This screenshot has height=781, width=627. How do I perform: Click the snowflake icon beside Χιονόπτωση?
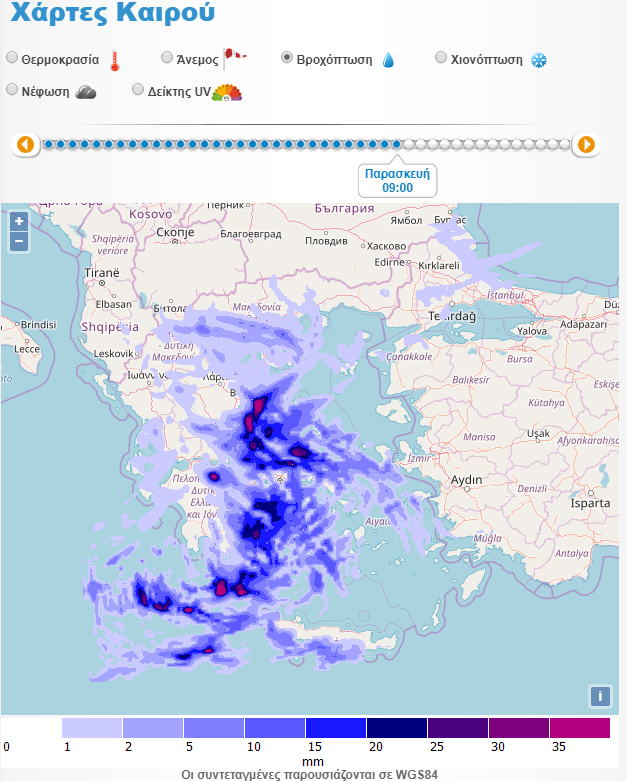coord(539,60)
